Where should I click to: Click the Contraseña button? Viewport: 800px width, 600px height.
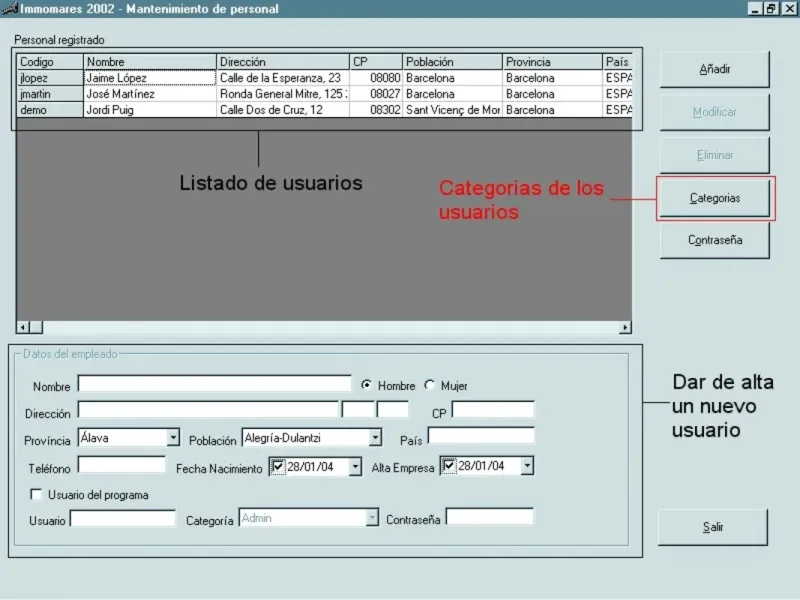coord(714,240)
